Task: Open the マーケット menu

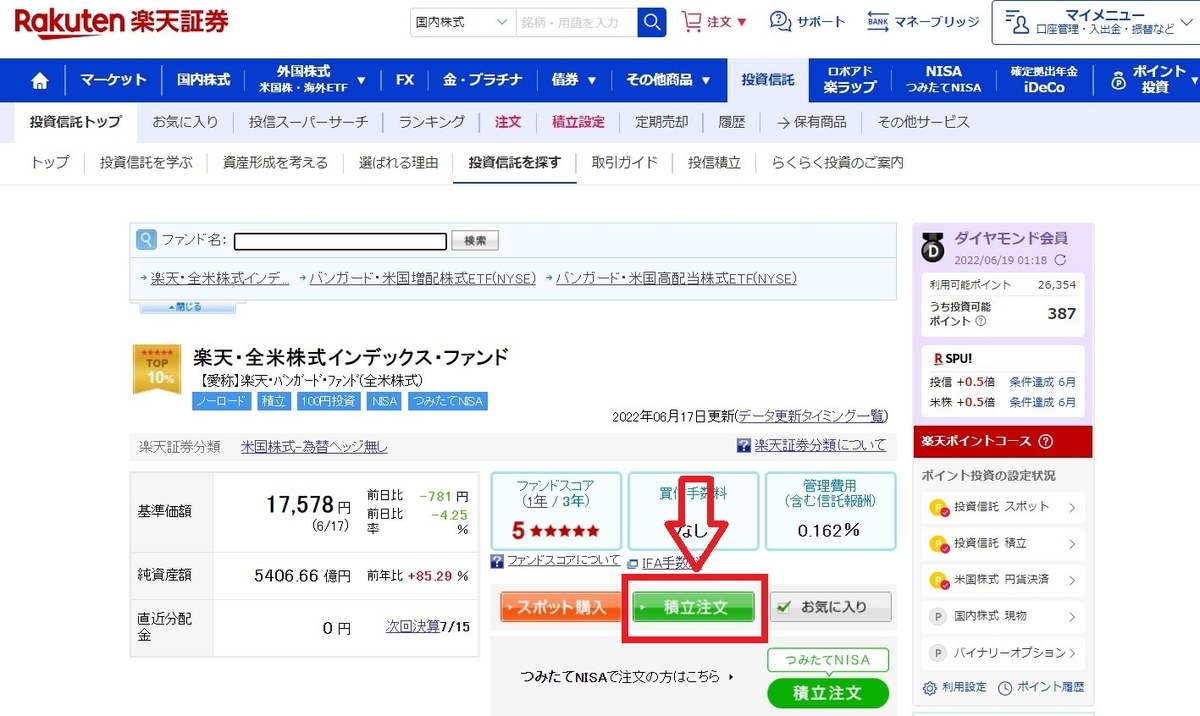Action: point(113,80)
